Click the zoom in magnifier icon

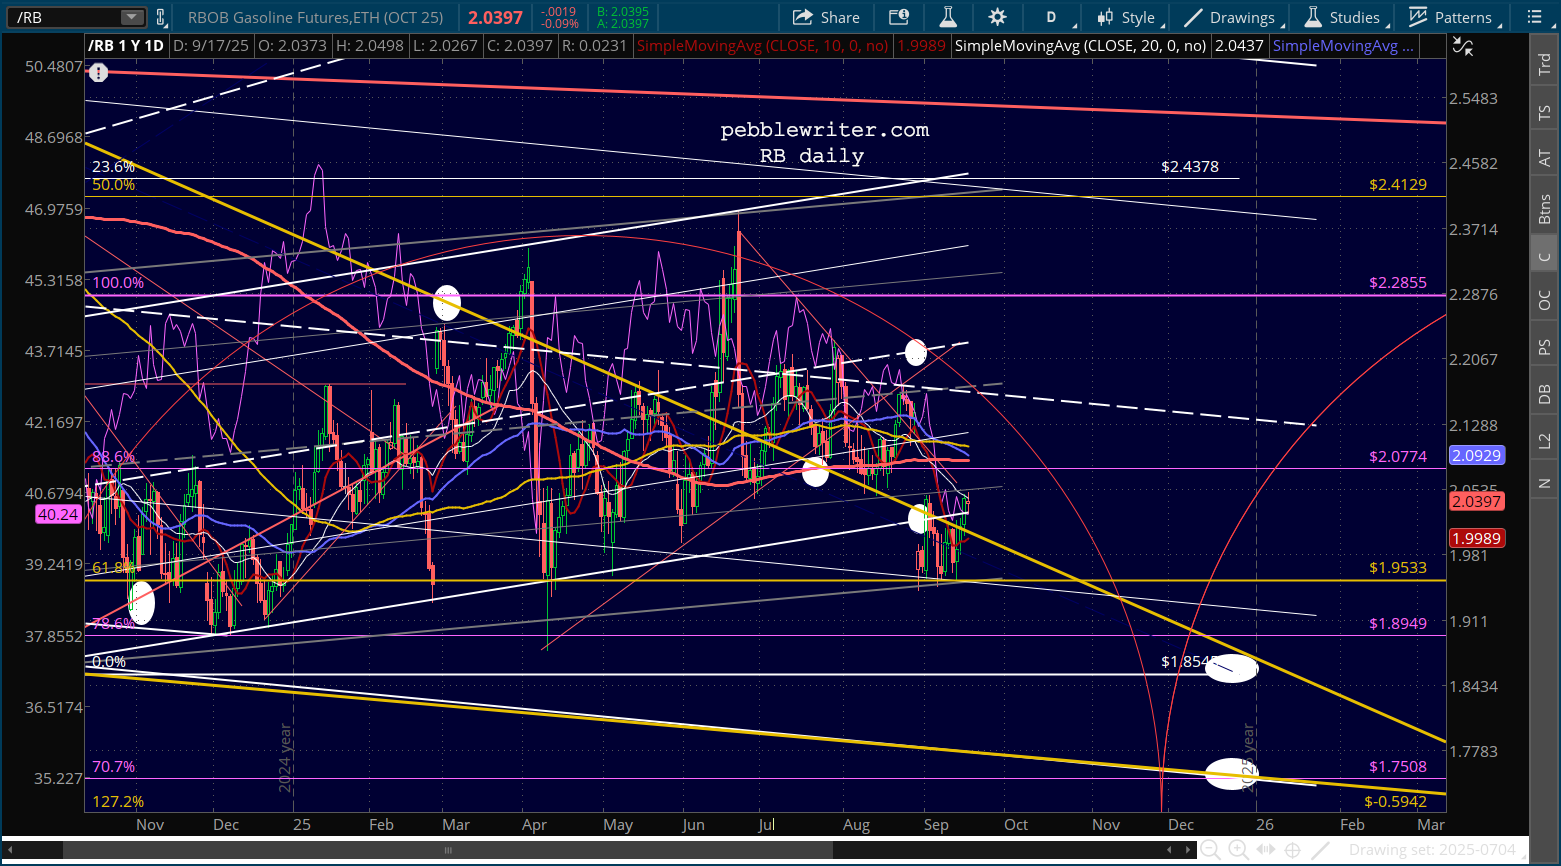[x=1238, y=850]
